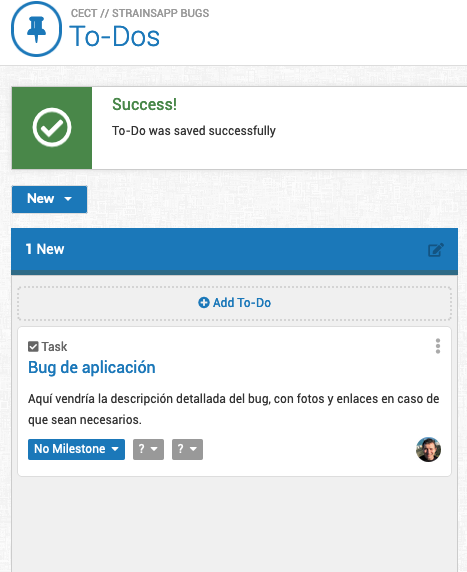This screenshot has width=467, height=572.
Task: Click the task description text
Action: (x=234, y=409)
